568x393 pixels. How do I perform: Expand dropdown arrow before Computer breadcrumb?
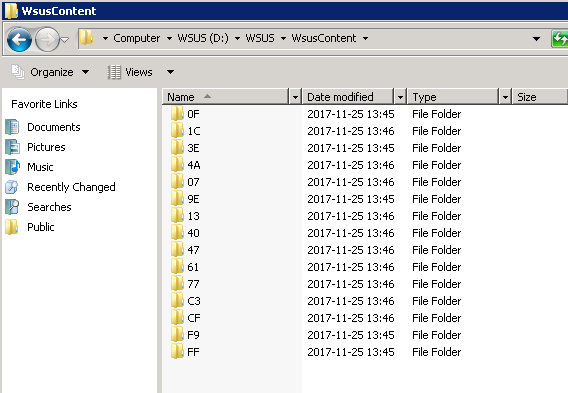tap(105, 38)
